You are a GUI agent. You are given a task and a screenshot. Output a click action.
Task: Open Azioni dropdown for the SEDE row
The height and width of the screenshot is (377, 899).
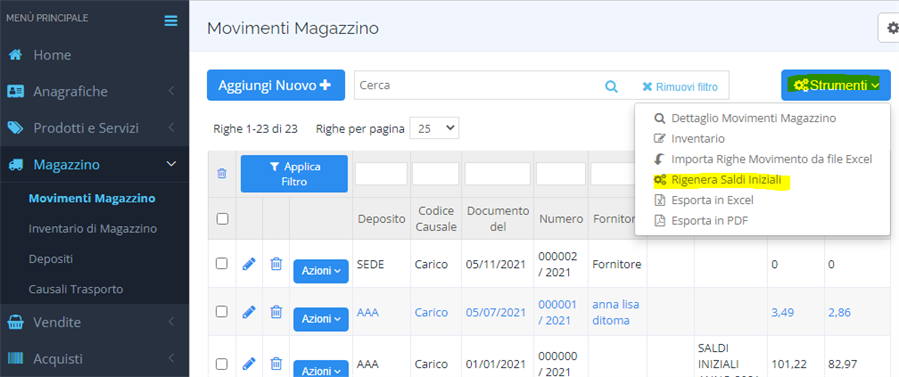coord(321,271)
